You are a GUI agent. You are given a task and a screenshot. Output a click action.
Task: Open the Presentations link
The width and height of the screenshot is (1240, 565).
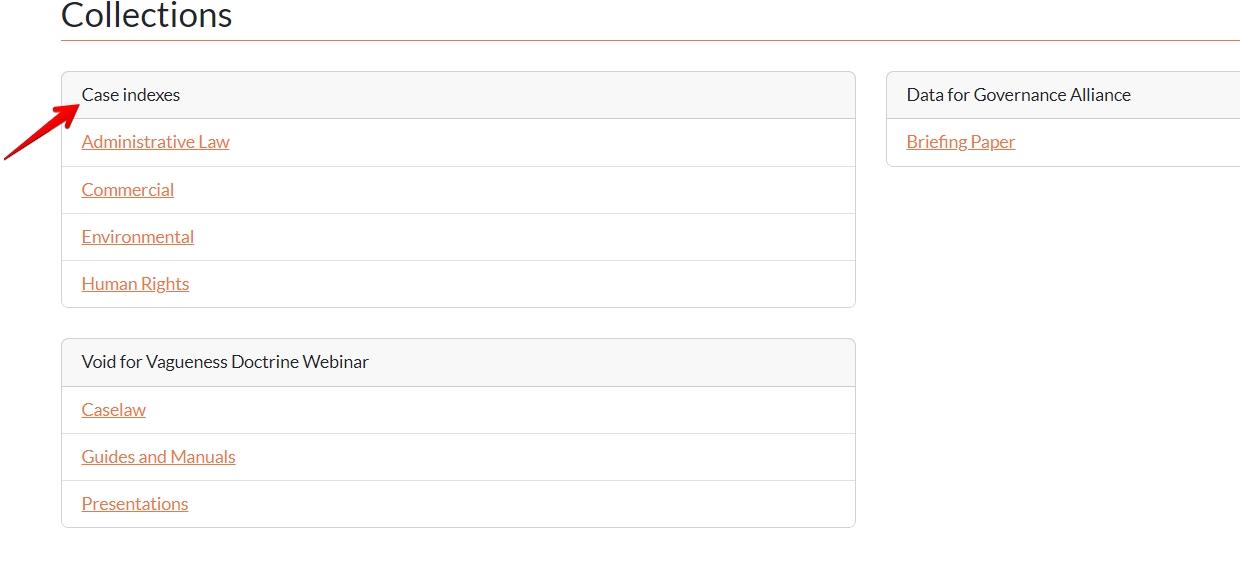pos(135,504)
